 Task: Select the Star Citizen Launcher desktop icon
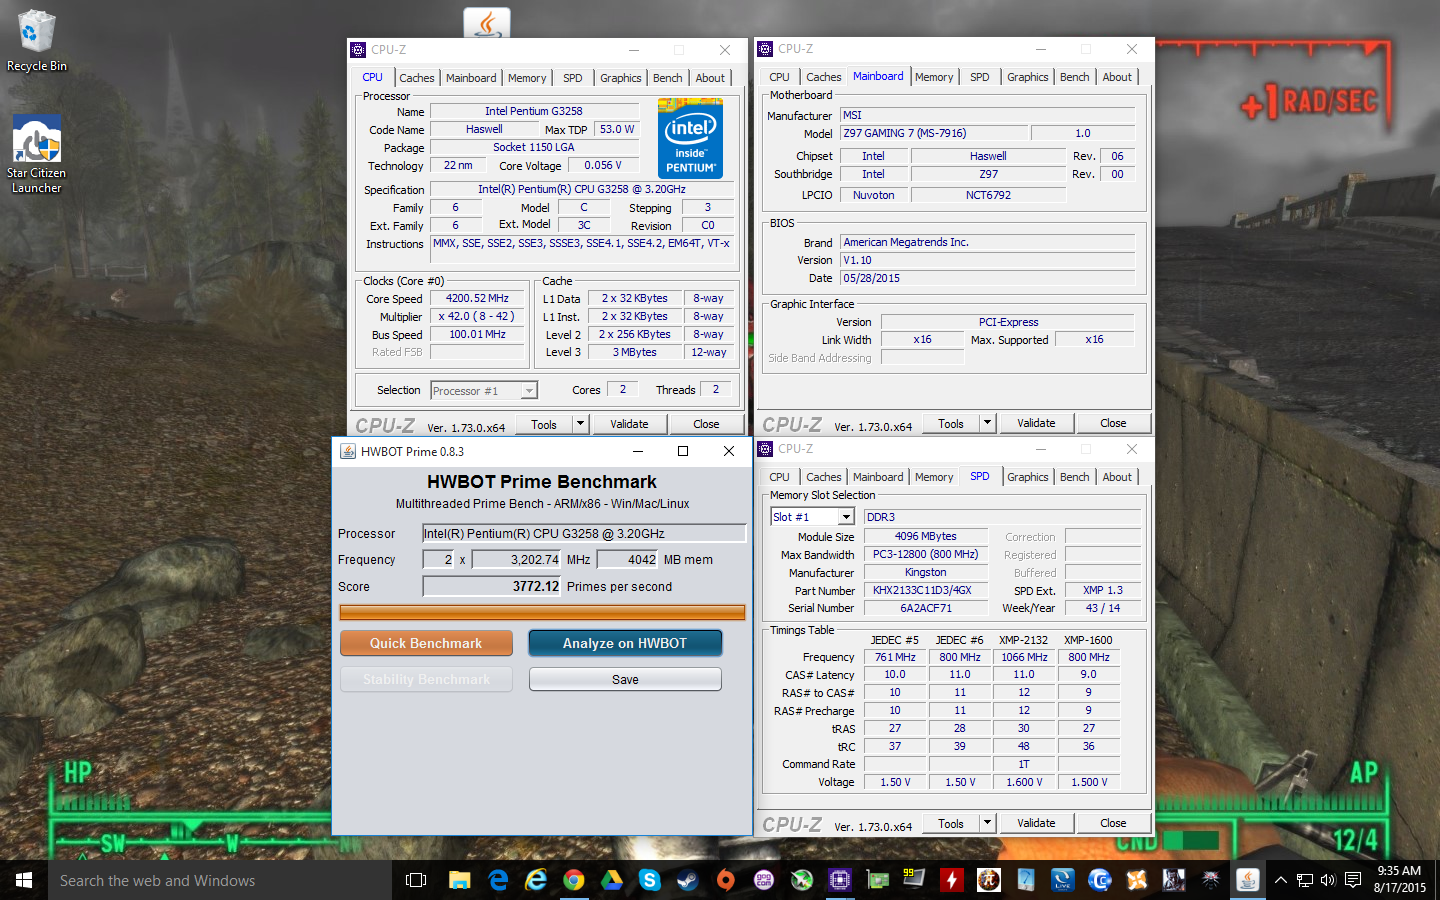[x=37, y=153]
